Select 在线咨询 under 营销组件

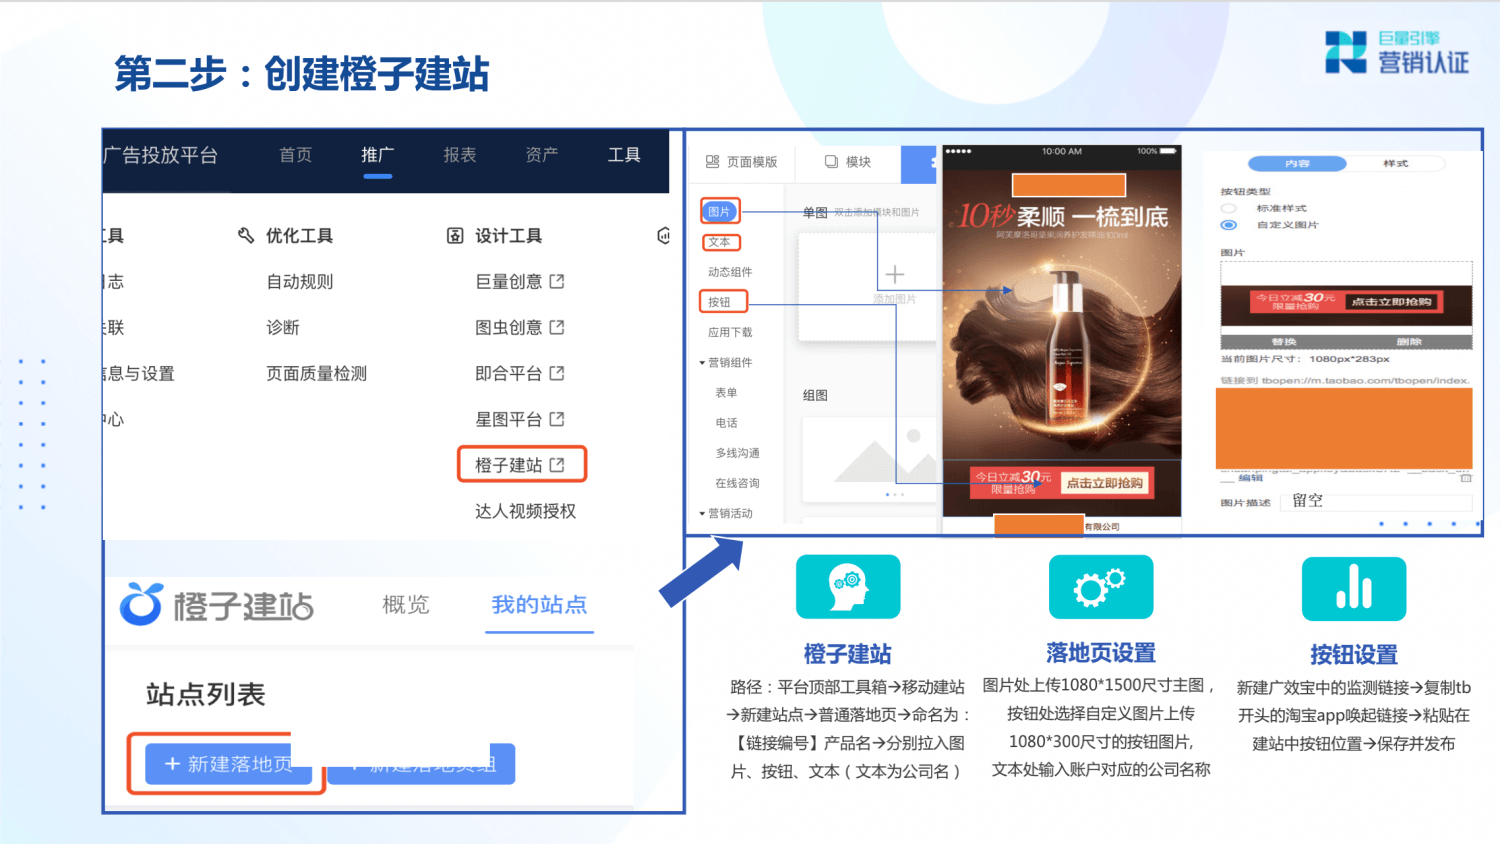pos(737,483)
